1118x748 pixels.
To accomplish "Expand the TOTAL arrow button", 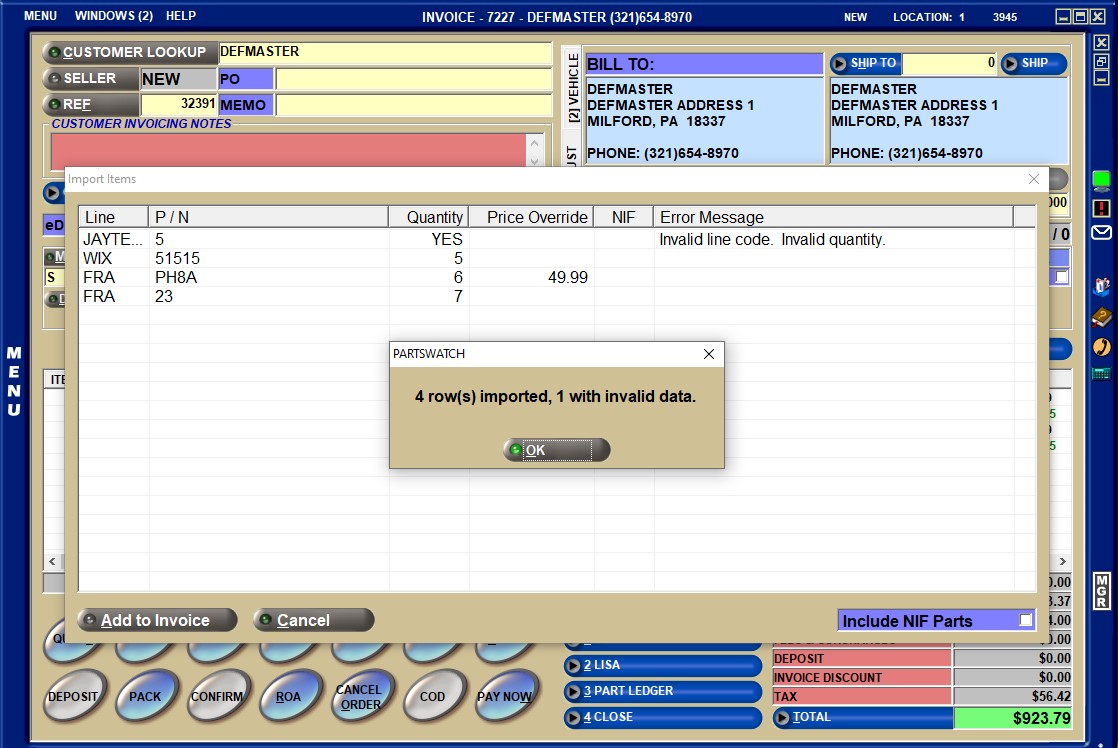I will tap(783, 717).
